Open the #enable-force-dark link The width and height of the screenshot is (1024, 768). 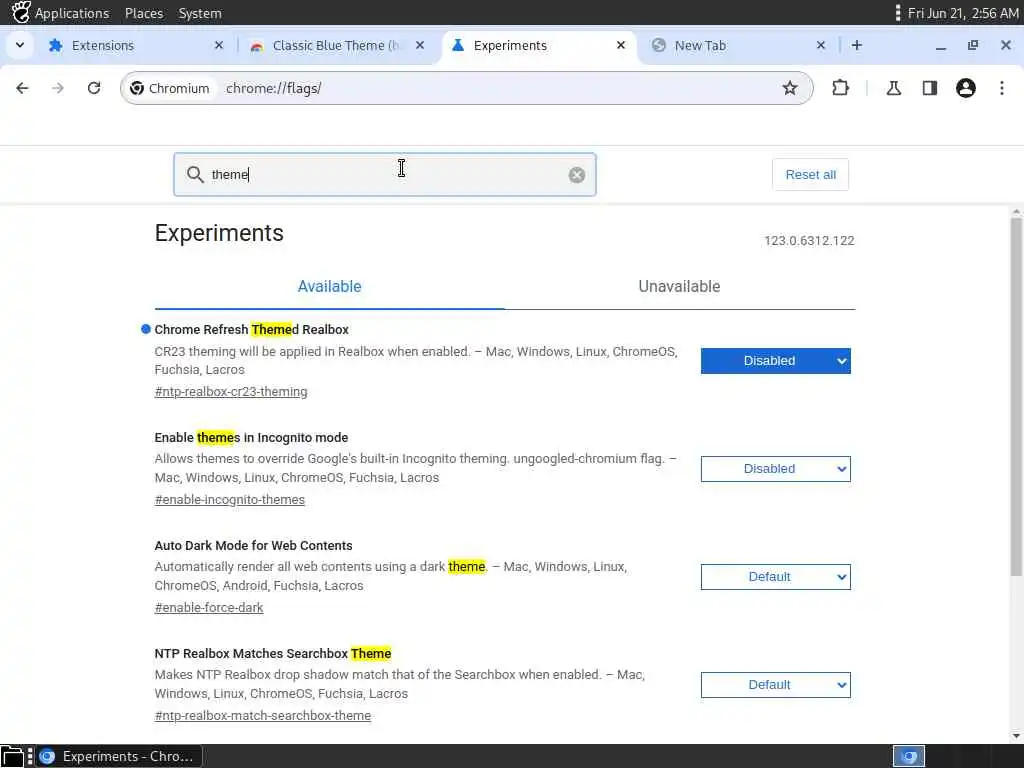pos(209,607)
